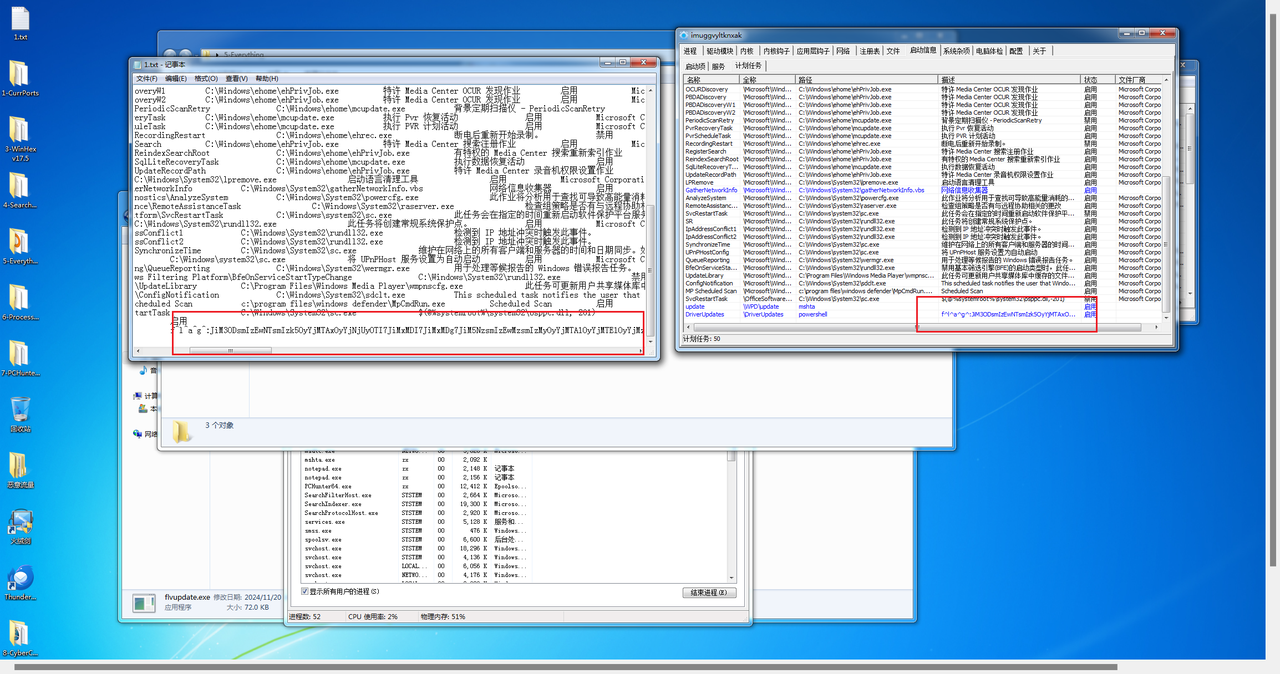
Task: Open the 查看(V) menu in Notepad
Action: [237, 78]
